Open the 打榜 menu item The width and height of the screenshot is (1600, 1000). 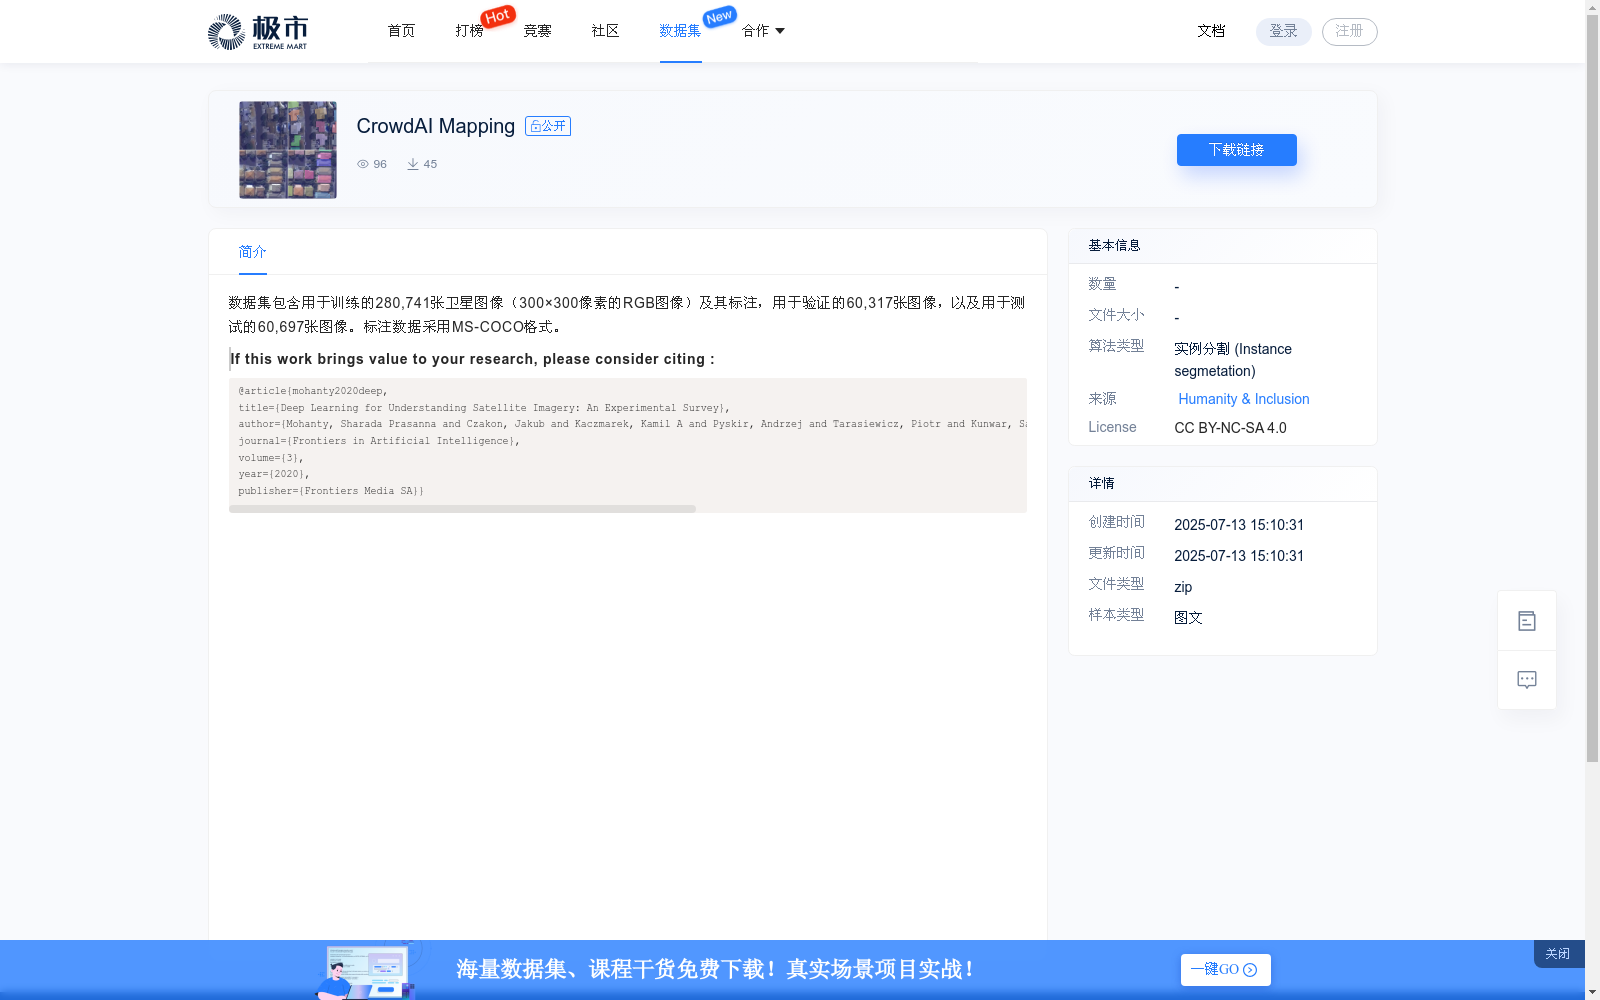click(x=469, y=31)
